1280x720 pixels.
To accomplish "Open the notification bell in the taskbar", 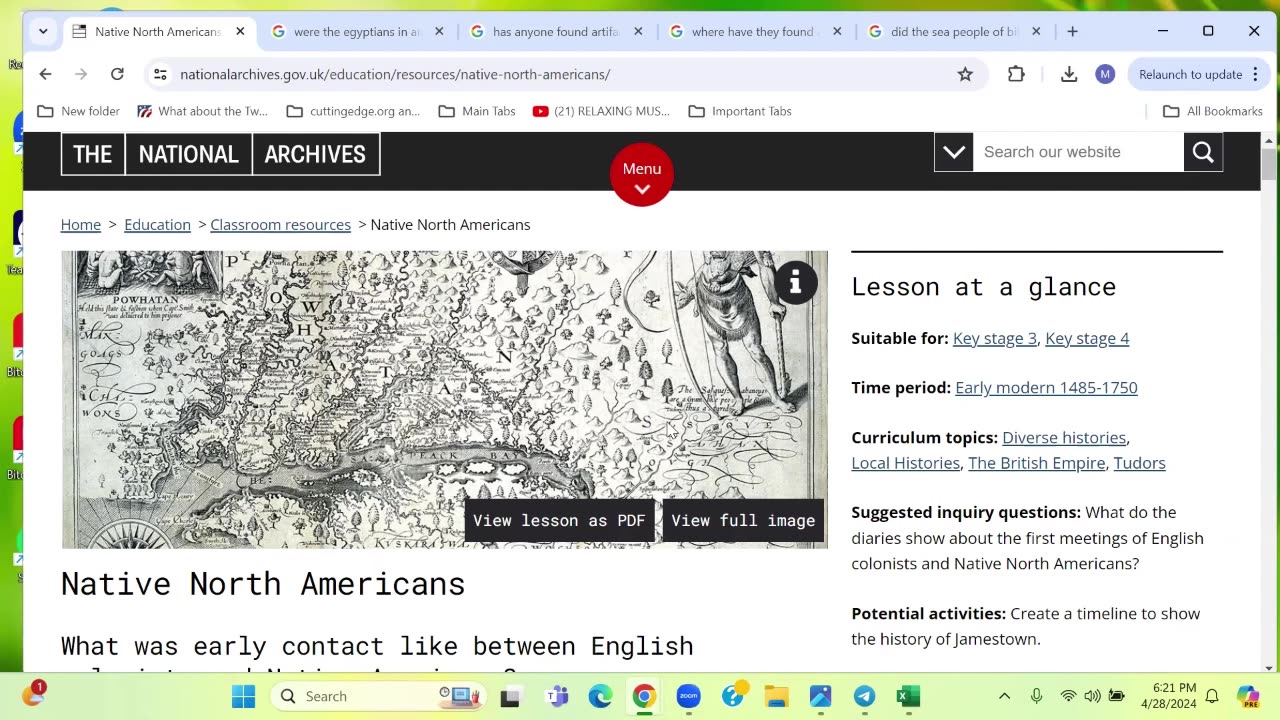I will coord(1212,696).
